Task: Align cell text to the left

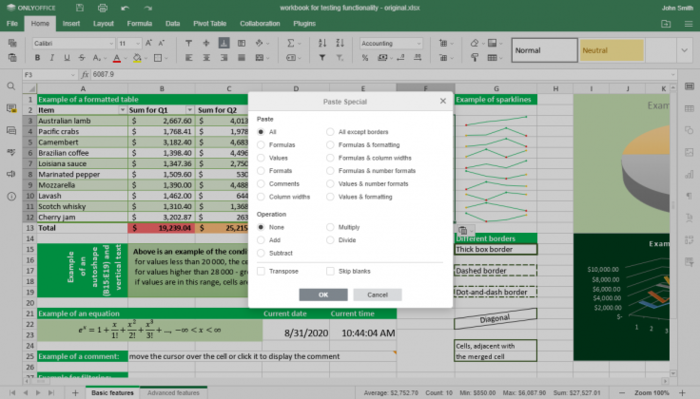Action: 189,58
